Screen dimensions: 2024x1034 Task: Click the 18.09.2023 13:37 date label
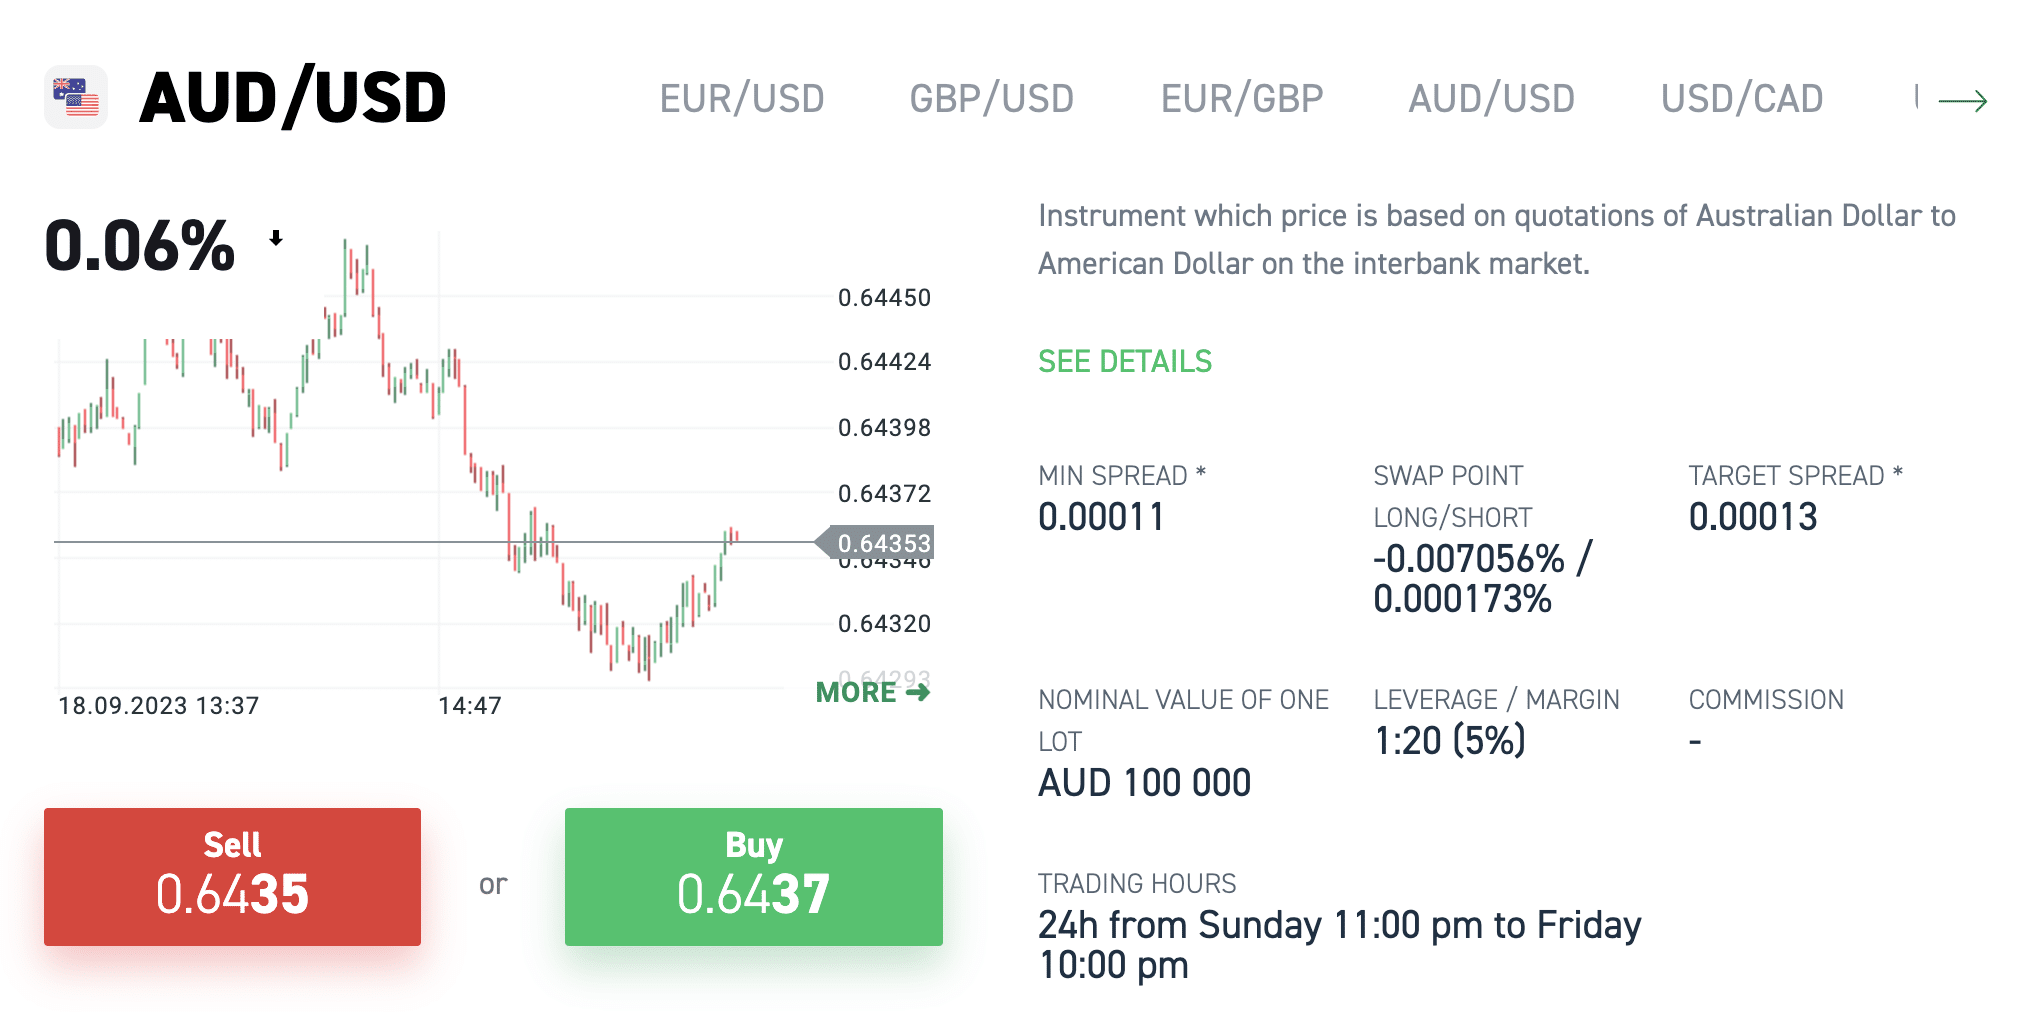point(158,706)
